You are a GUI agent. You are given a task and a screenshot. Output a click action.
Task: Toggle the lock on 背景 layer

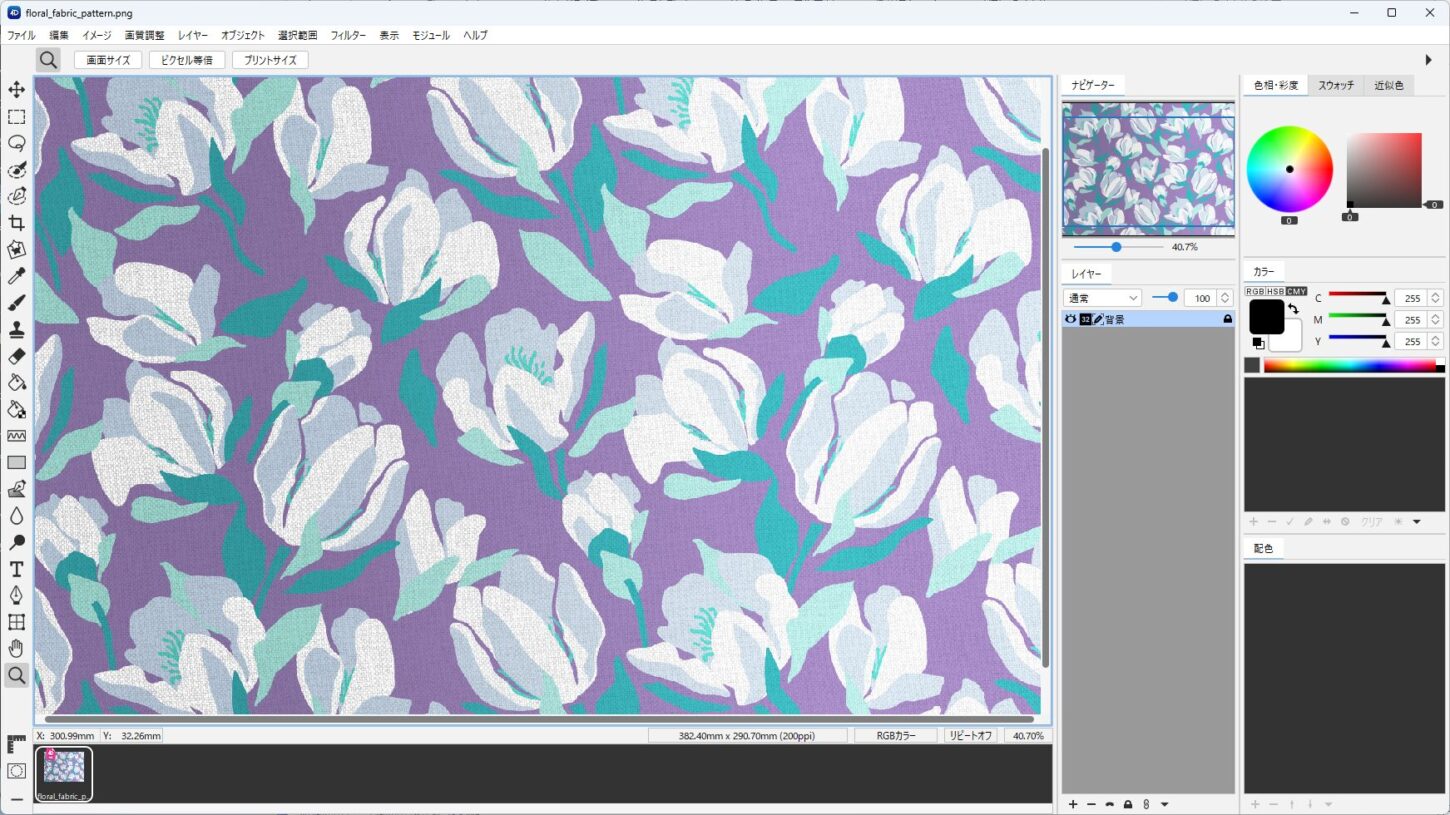coord(1227,319)
